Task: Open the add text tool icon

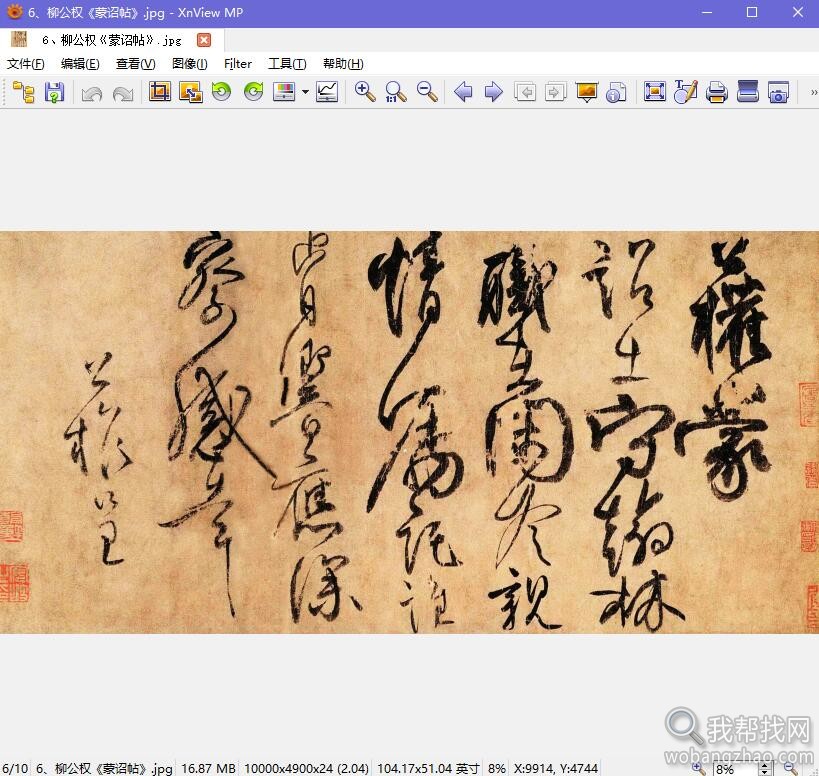Action: (x=686, y=92)
